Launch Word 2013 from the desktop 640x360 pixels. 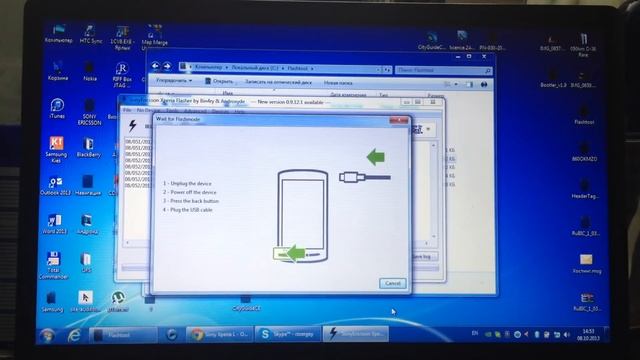point(55,224)
